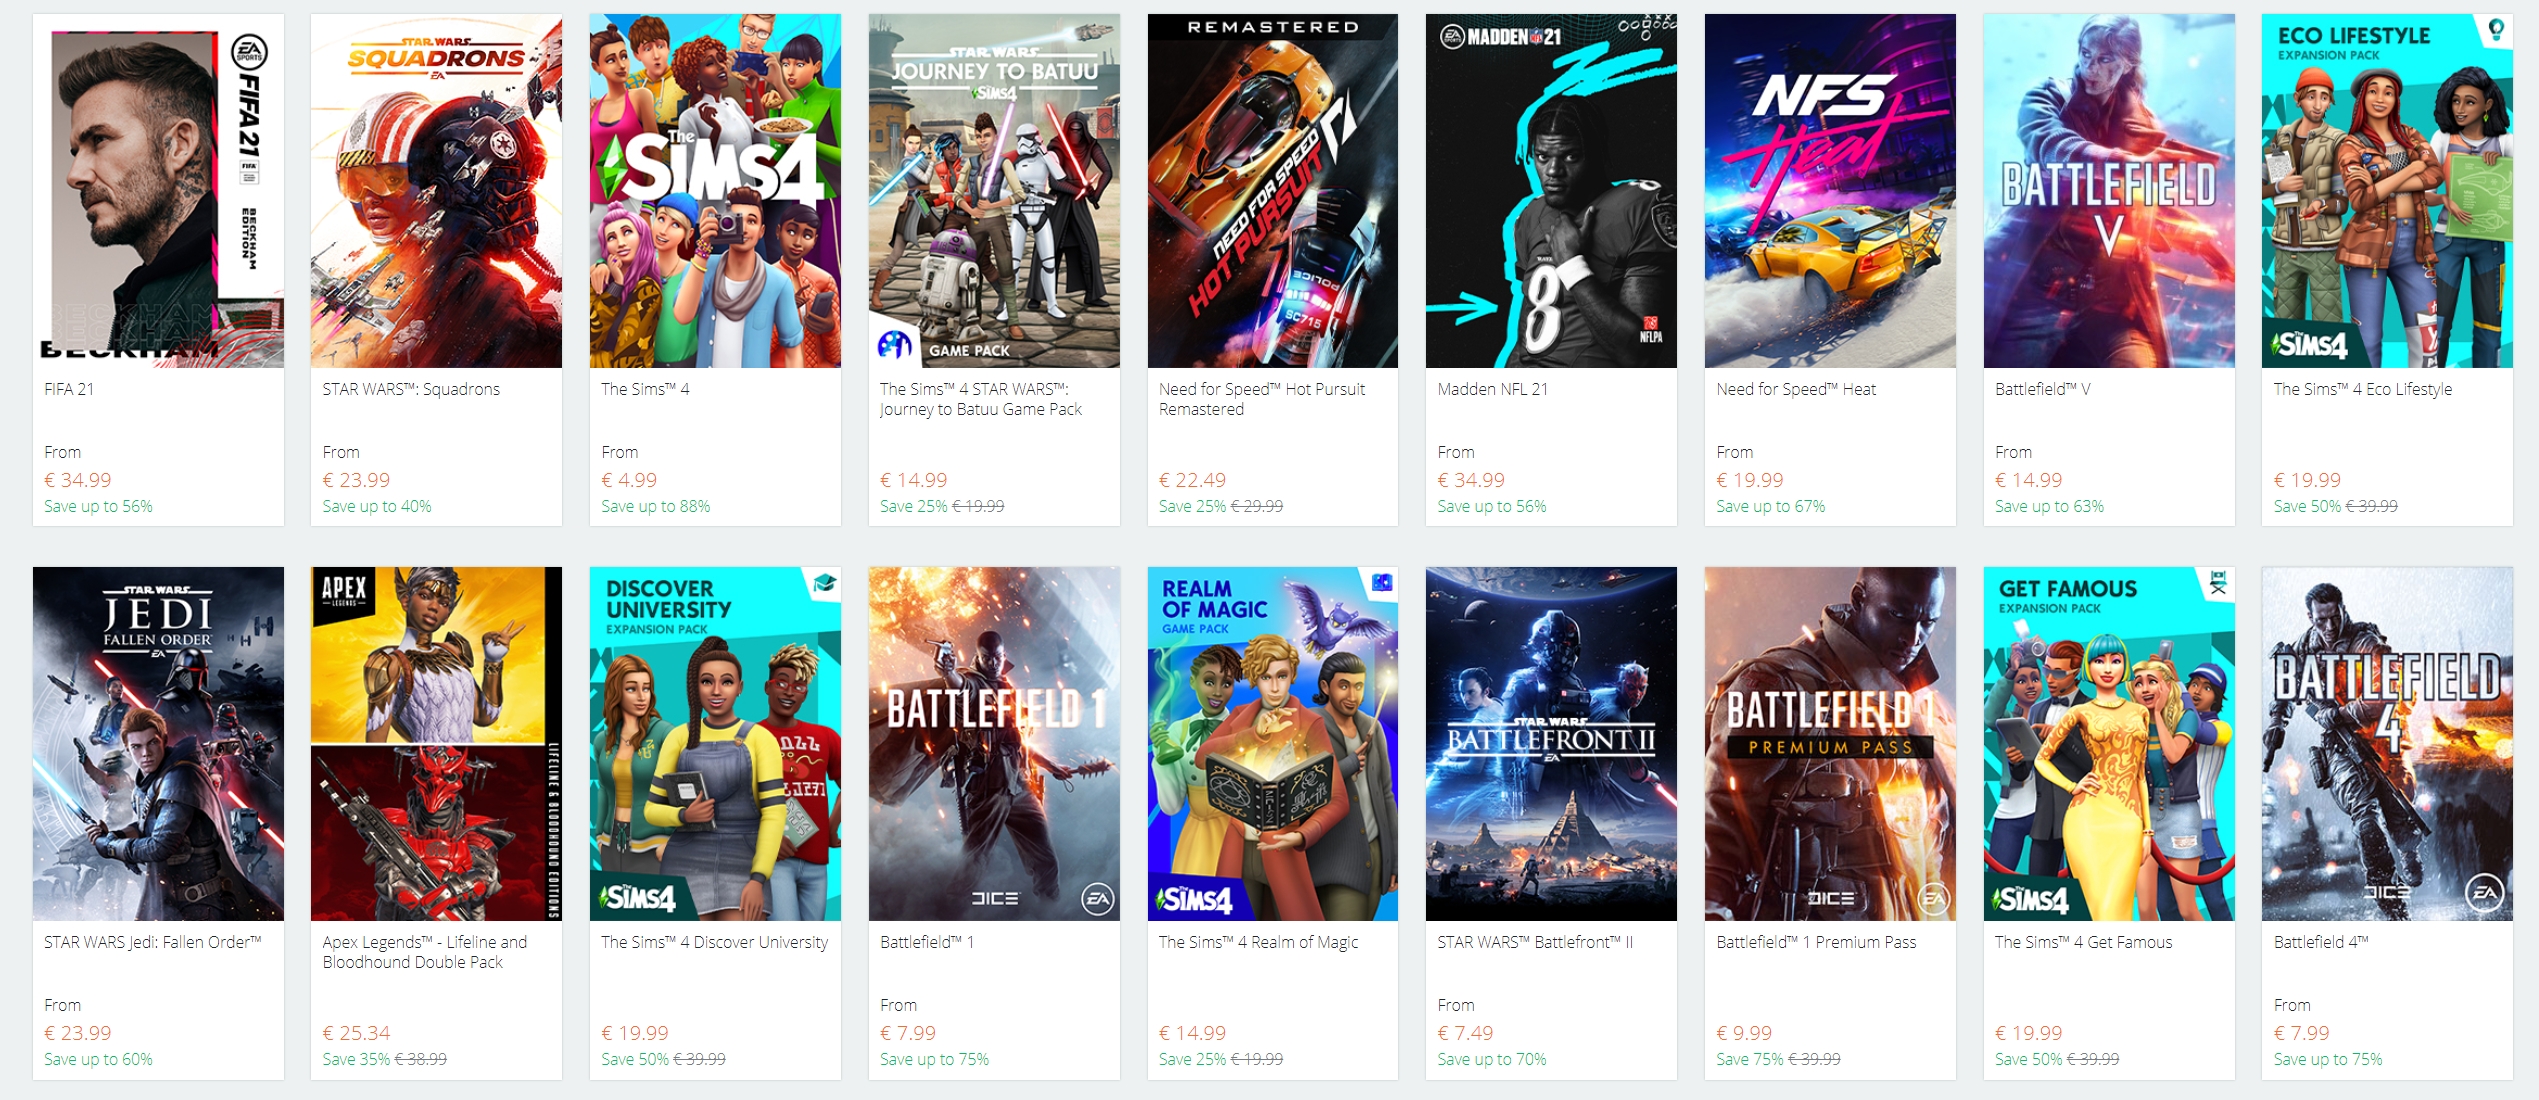This screenshot has width=2539, height=1100.
Task: Open Apex Legends Lifeline and Bloodhound cover
Action: pyautogui.click(x=436, y=743)
